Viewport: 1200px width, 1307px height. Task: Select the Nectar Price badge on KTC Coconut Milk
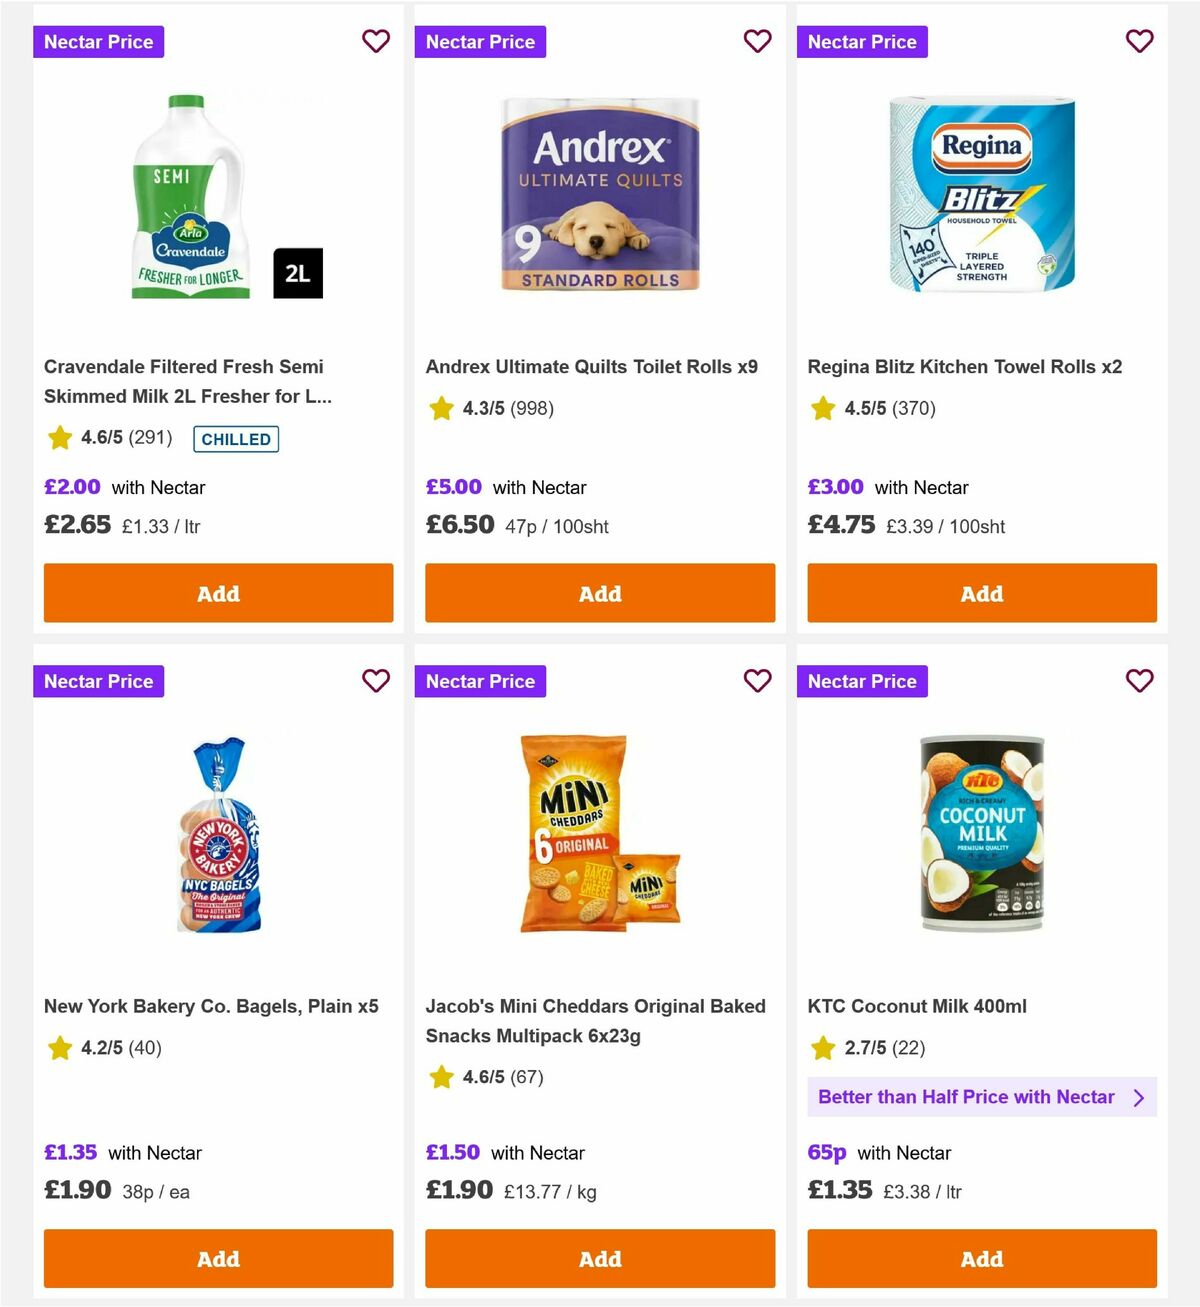[x=862, y=681]
